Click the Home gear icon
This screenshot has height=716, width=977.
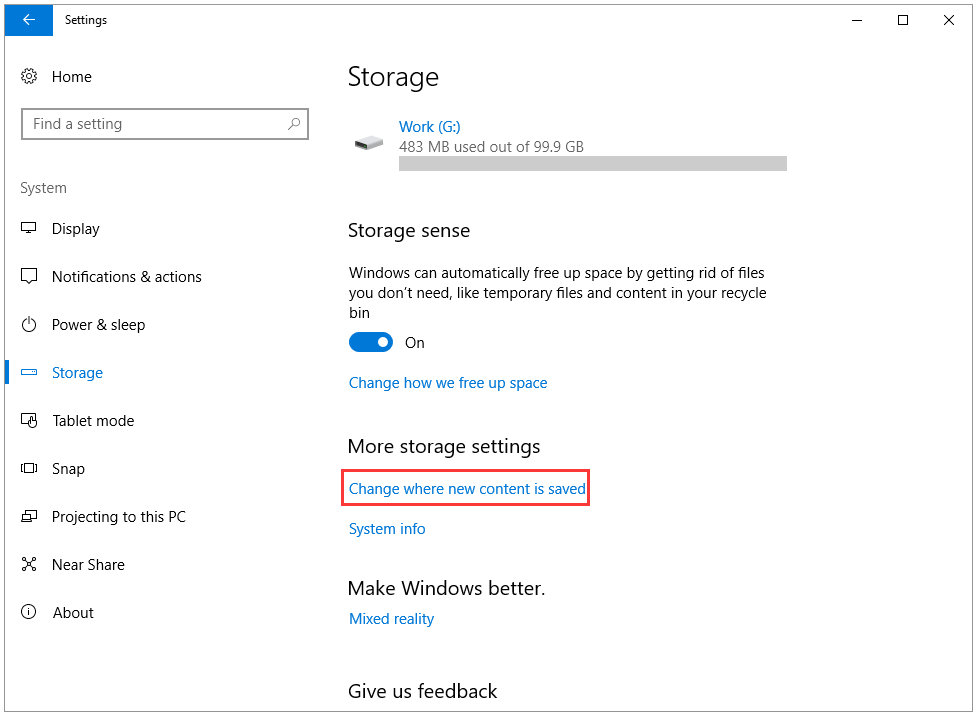coord(29,77)
